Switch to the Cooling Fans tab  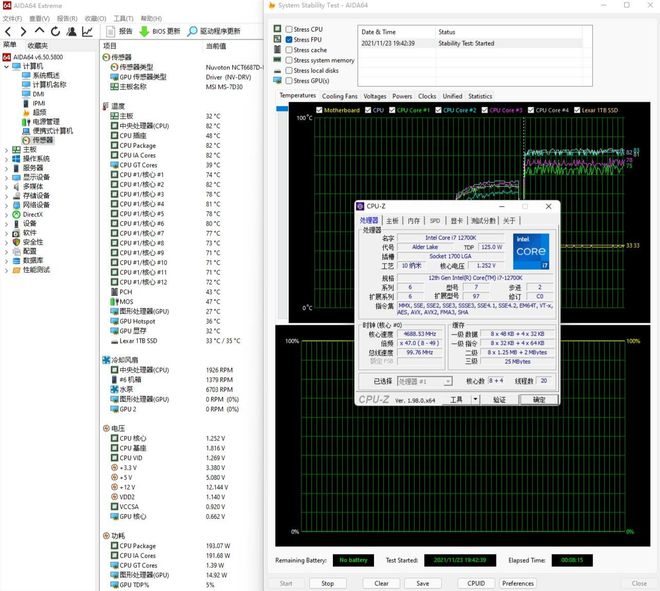pyautogui.click(x=340, y=96)
